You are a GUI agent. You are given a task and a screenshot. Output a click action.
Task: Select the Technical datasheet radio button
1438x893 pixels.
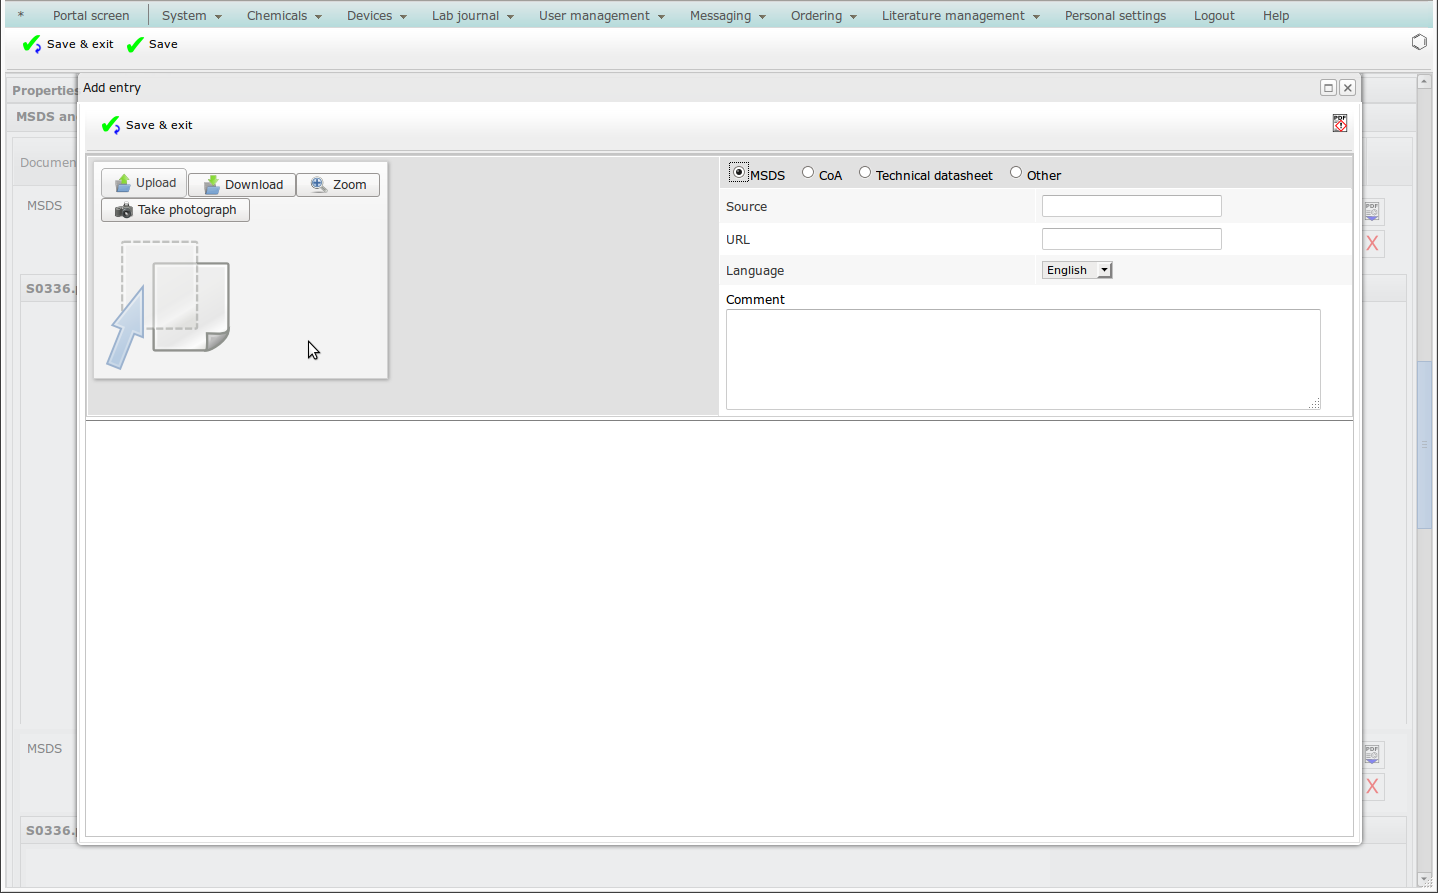coord(865,172)
